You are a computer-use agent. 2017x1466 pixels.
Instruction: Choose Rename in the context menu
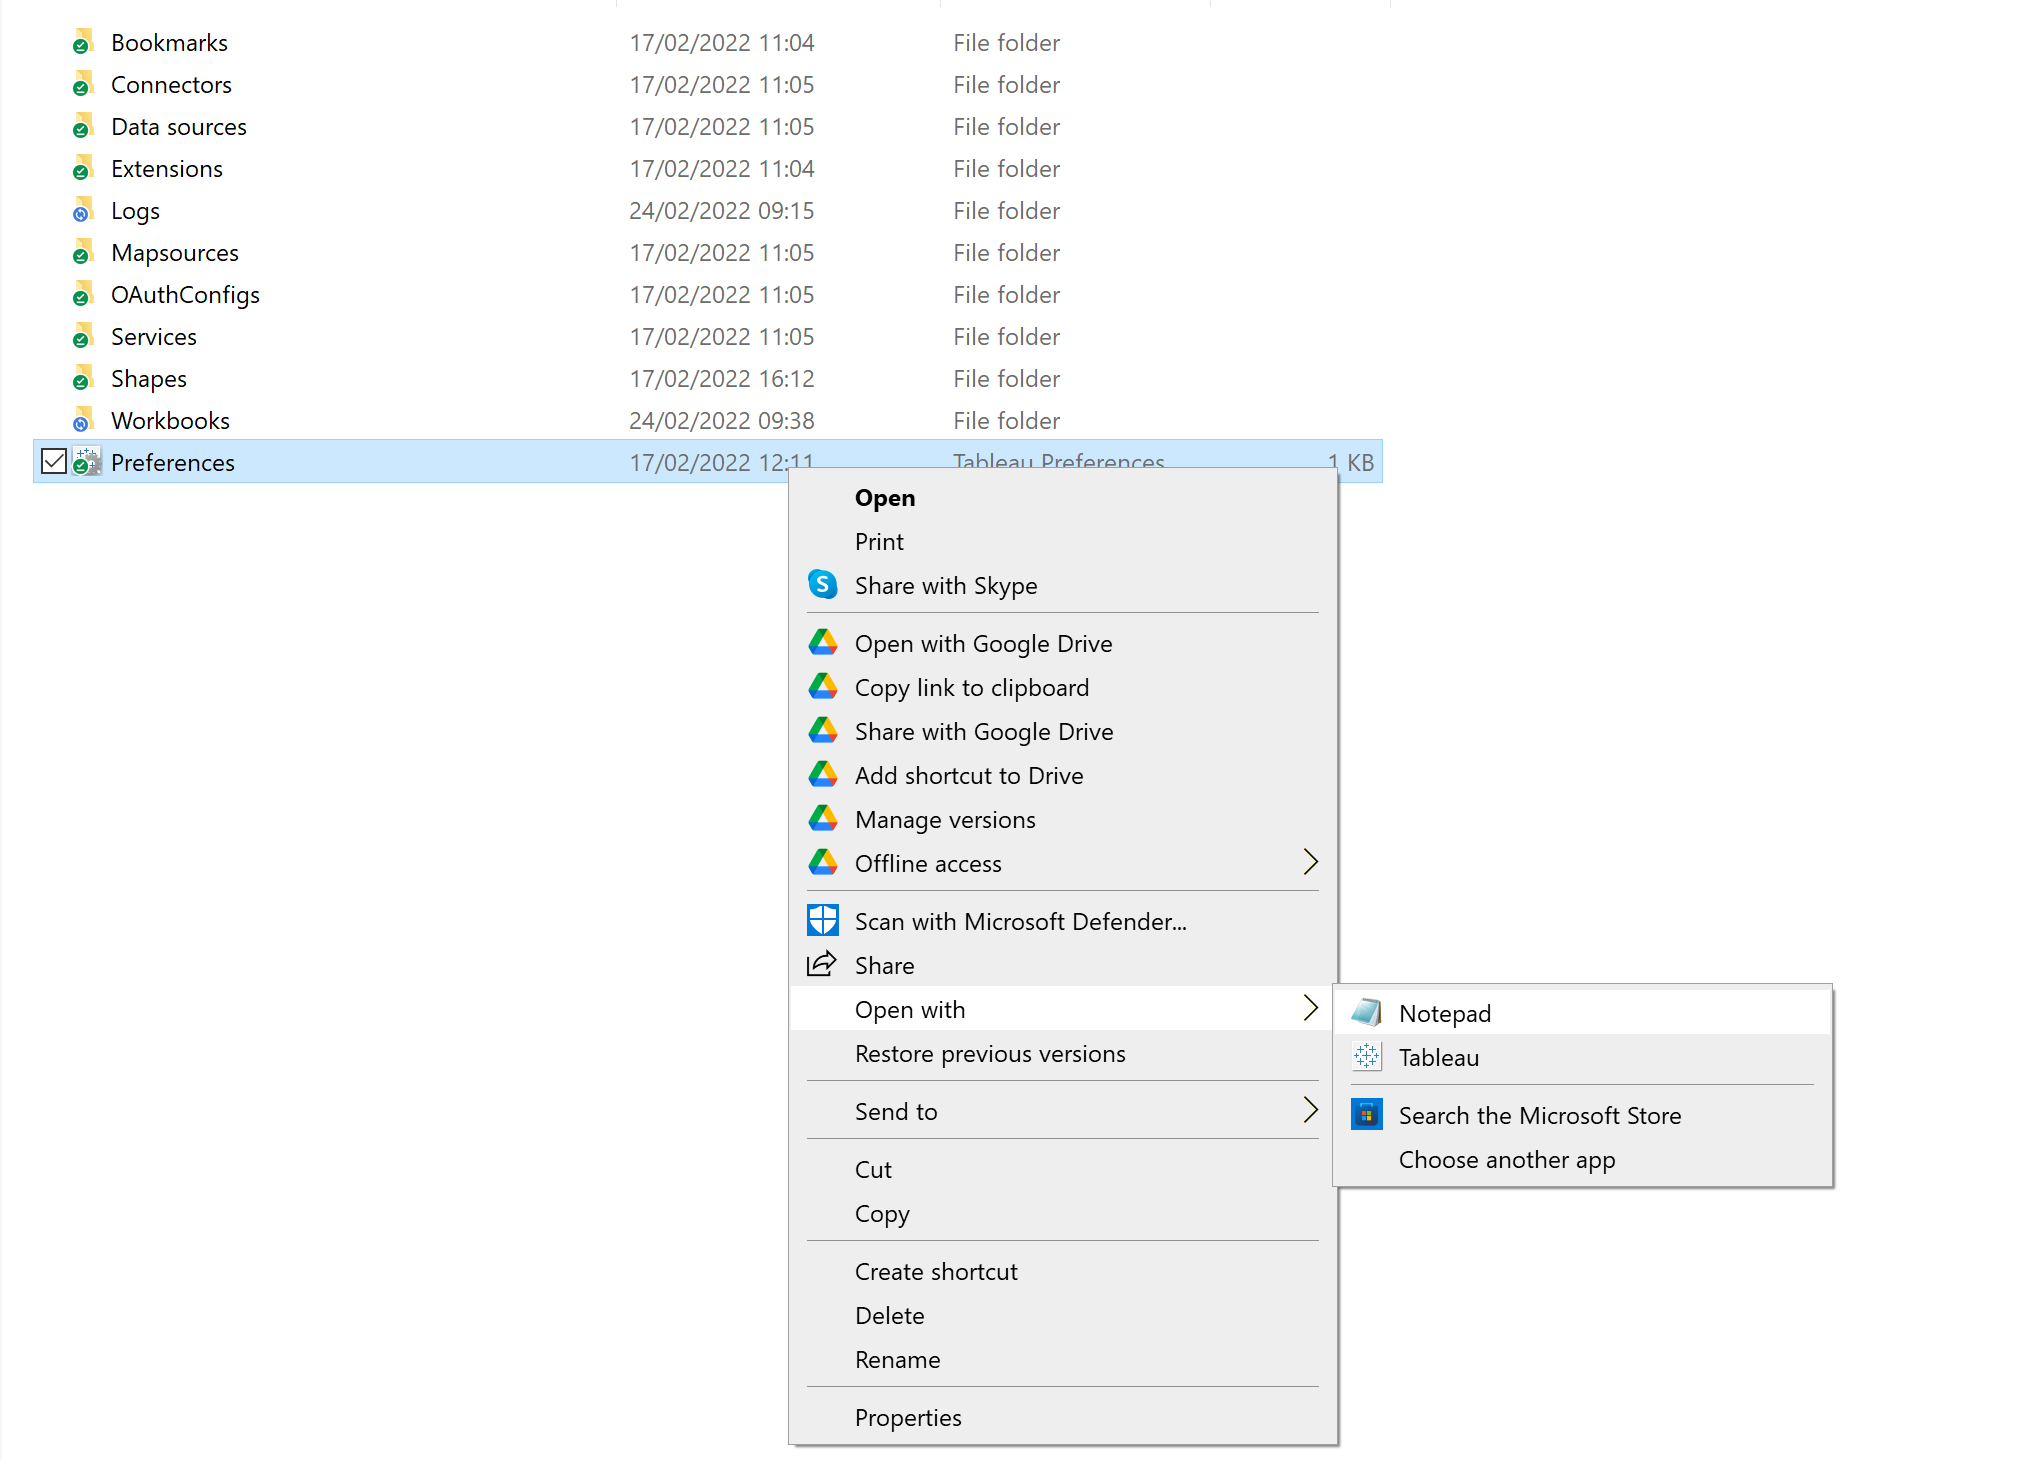[897, 1359]
